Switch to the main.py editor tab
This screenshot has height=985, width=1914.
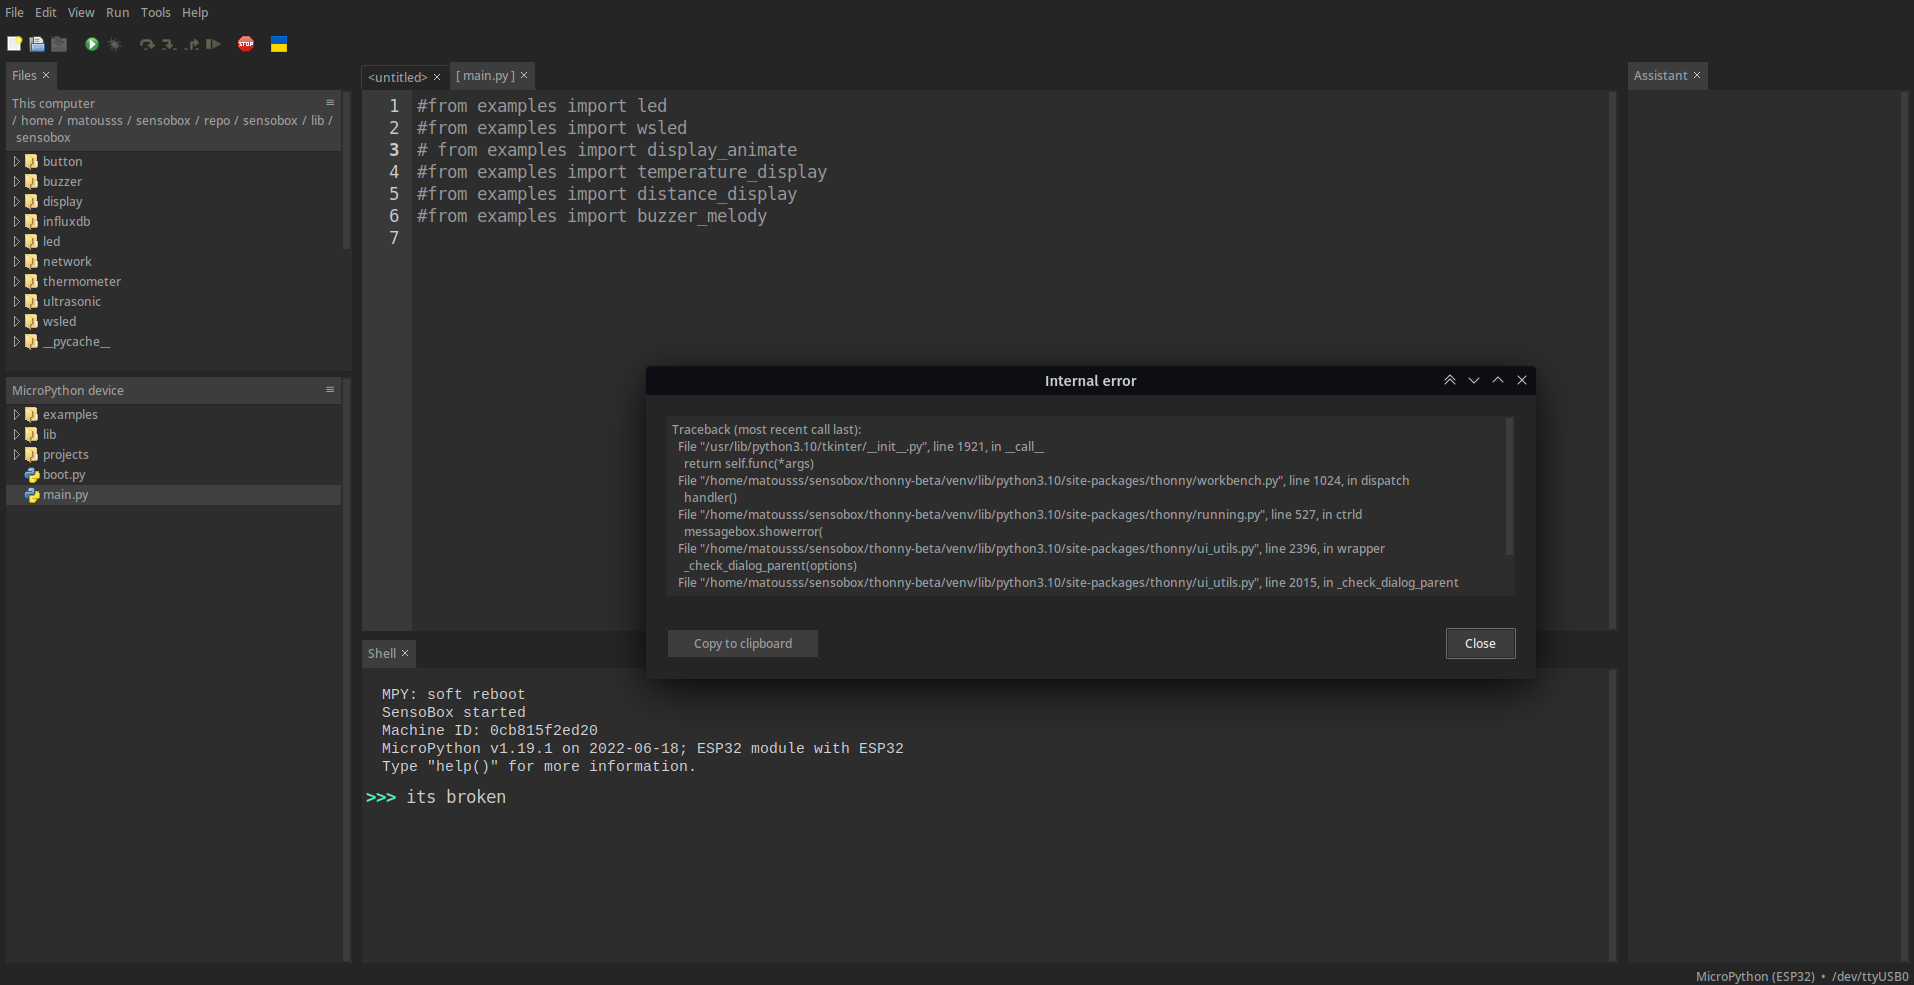487,75
